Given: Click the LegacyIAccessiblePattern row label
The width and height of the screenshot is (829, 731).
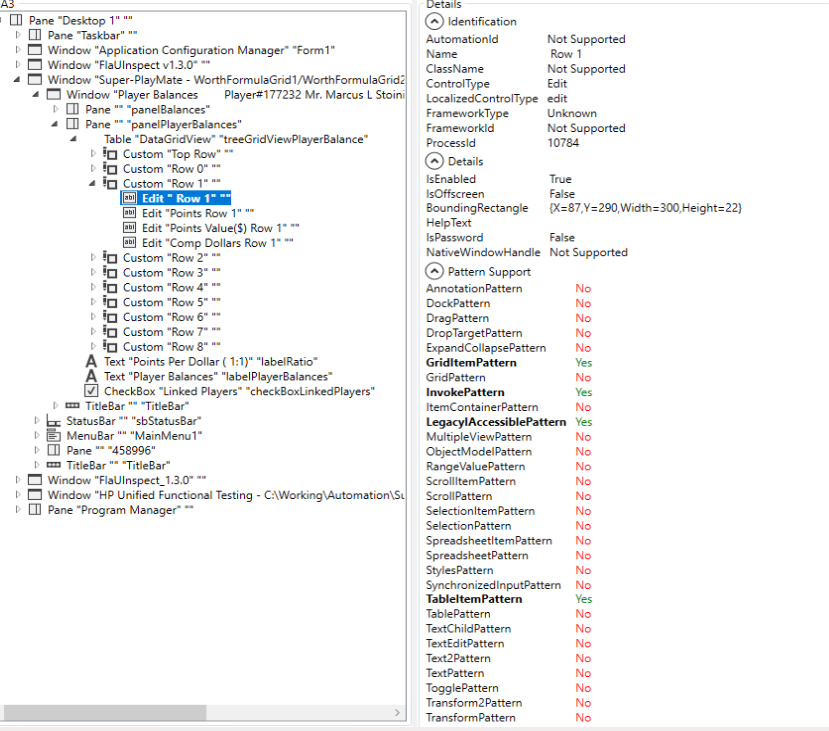Looking at the screenshot, I should [x=496, y=422].
